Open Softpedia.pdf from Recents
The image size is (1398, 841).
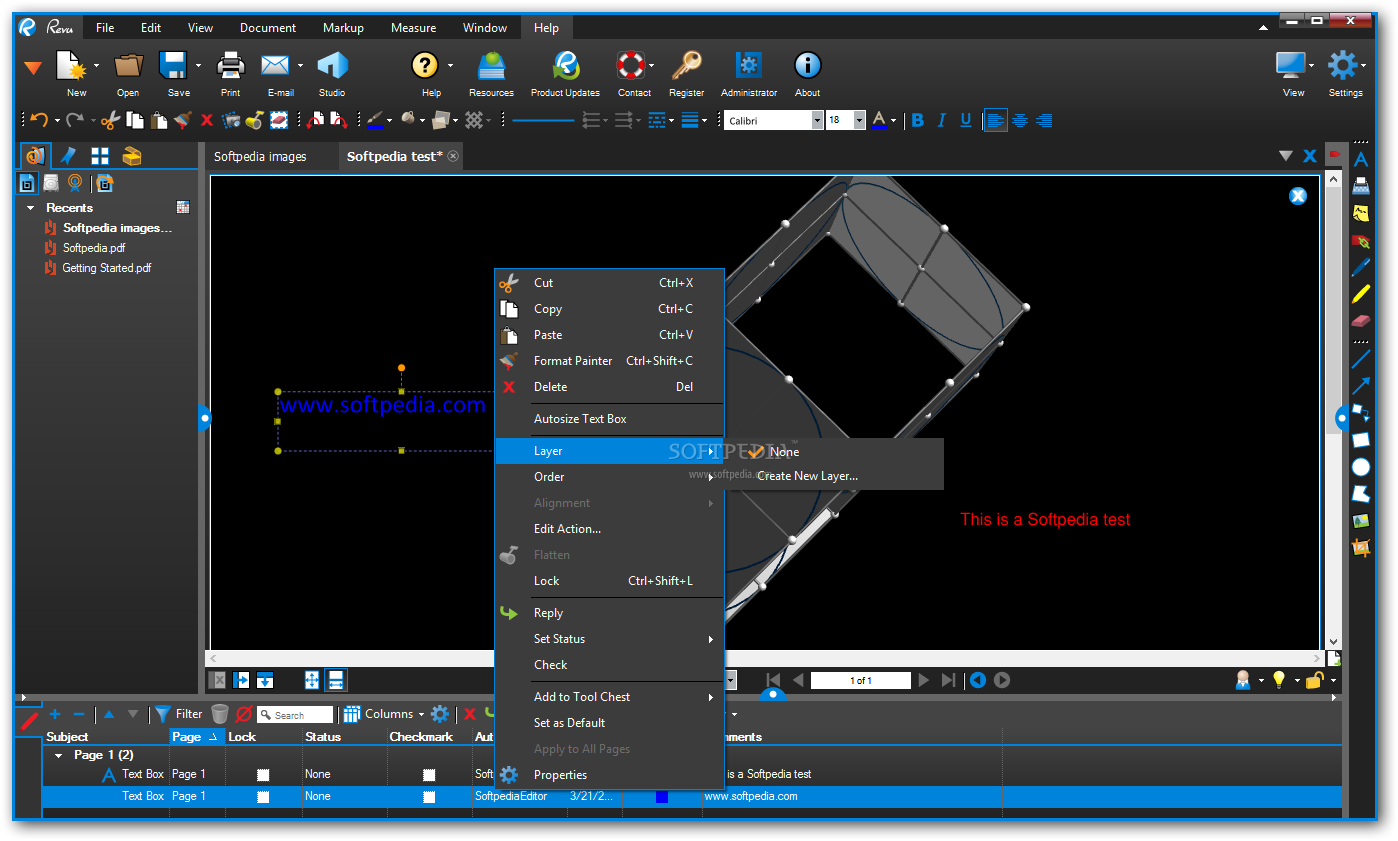[x=94, y=248]
